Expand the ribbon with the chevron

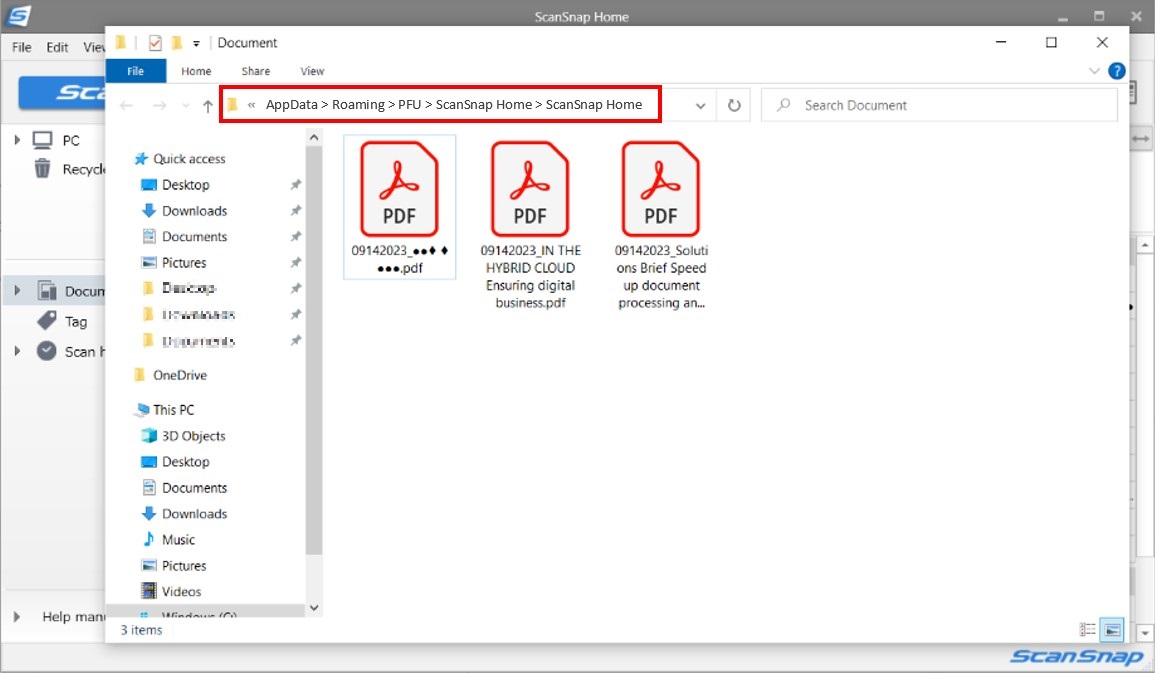pos(1094,71)
